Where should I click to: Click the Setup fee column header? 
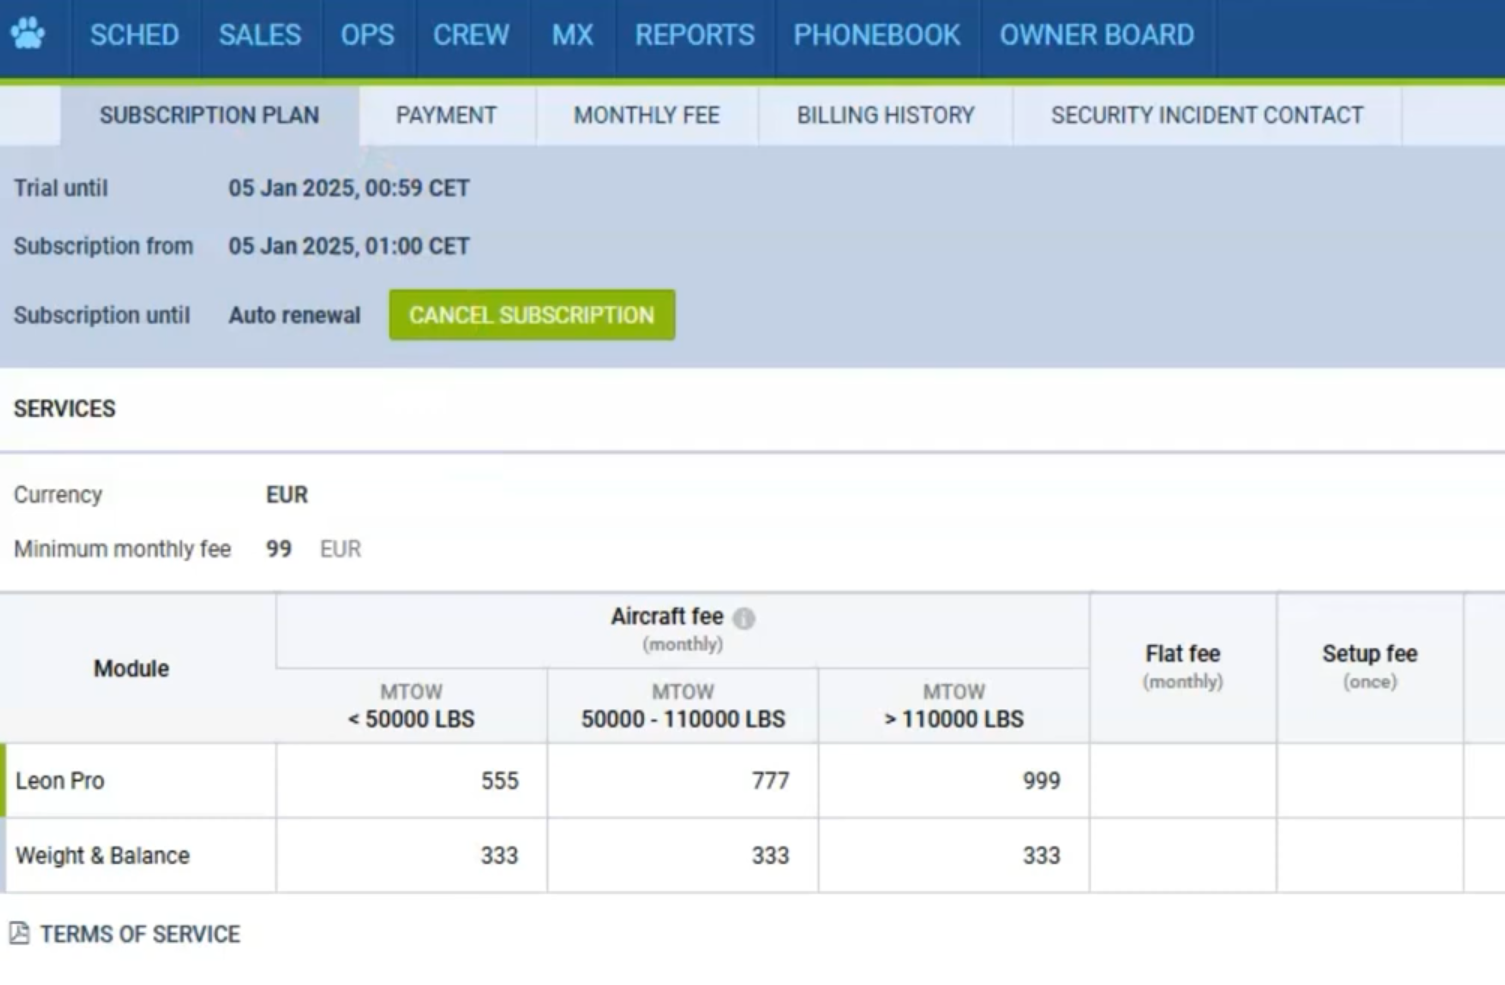click(1370, 667)
